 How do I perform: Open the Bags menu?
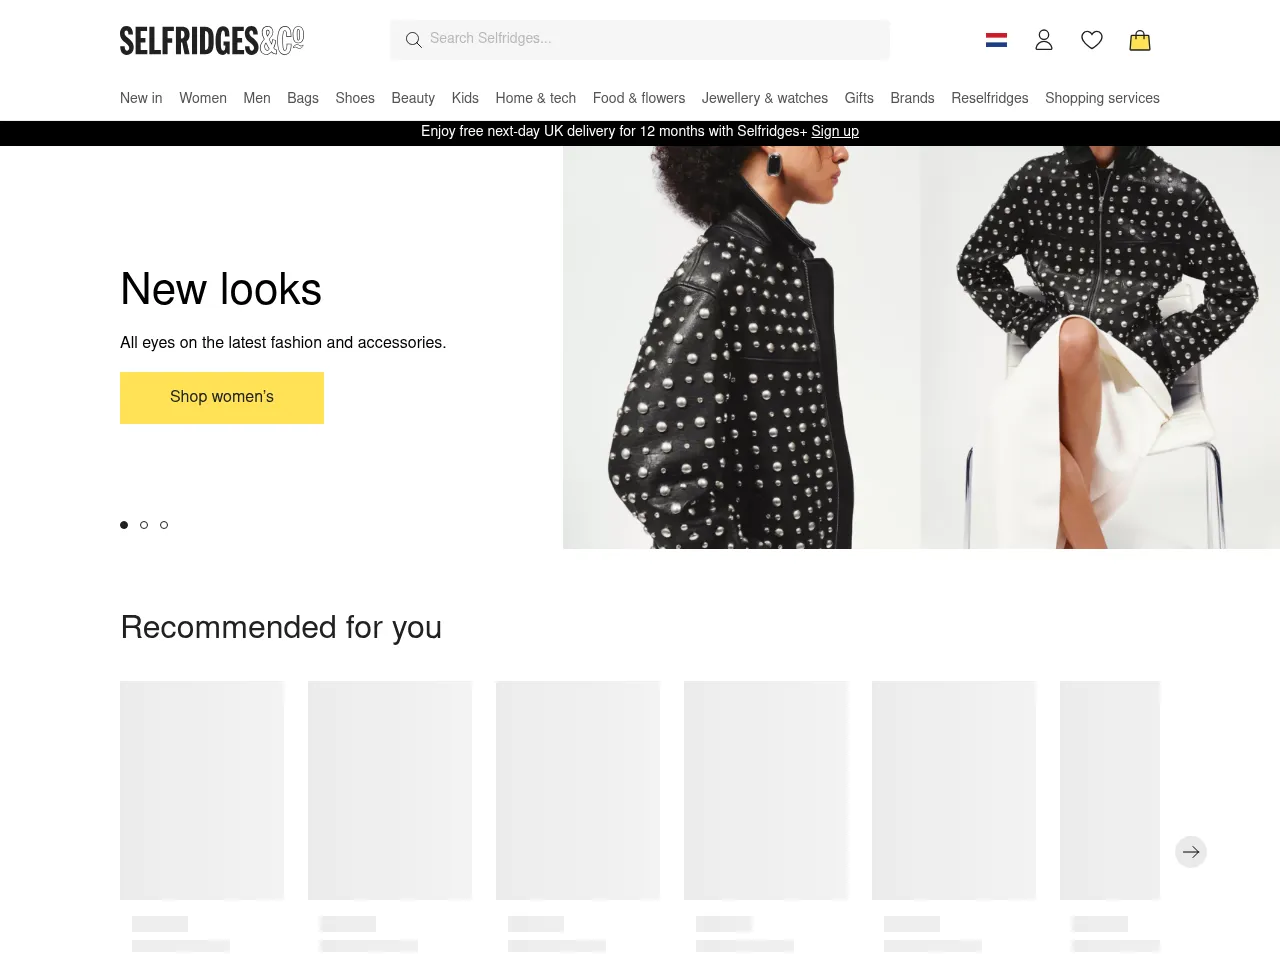(x=303, y=98)
